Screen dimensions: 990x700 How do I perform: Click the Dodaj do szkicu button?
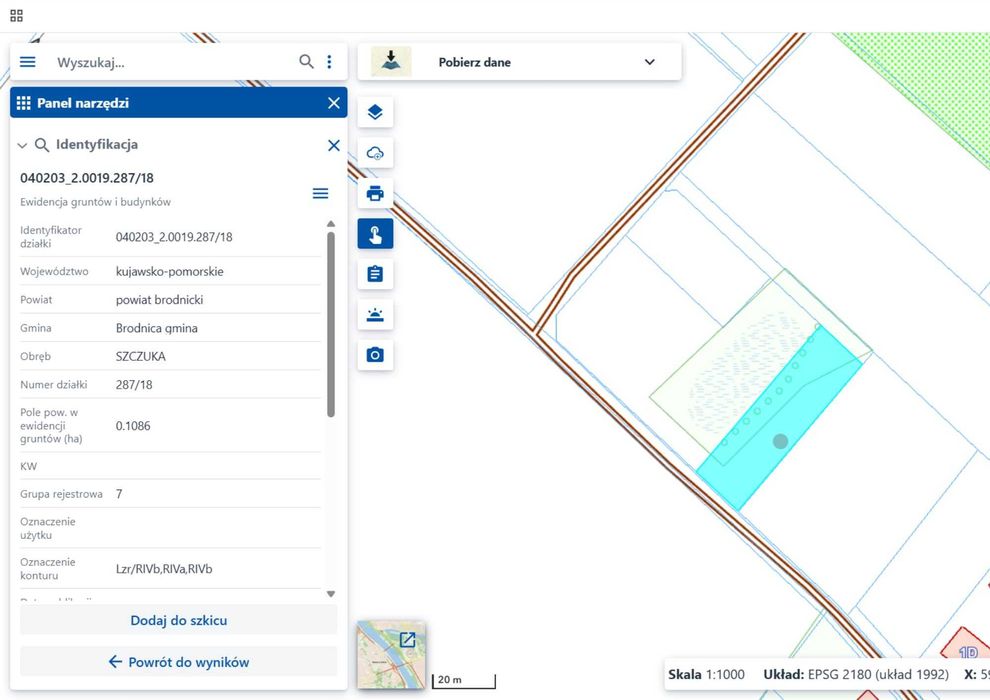point(179,620)
